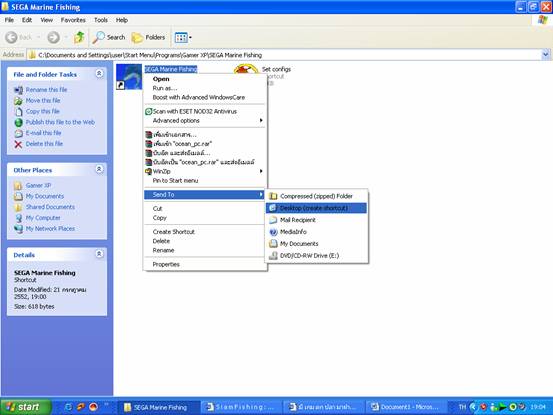553x415 pixels.
Task: Select the Set configs shortcut icon
Action: 246,68
